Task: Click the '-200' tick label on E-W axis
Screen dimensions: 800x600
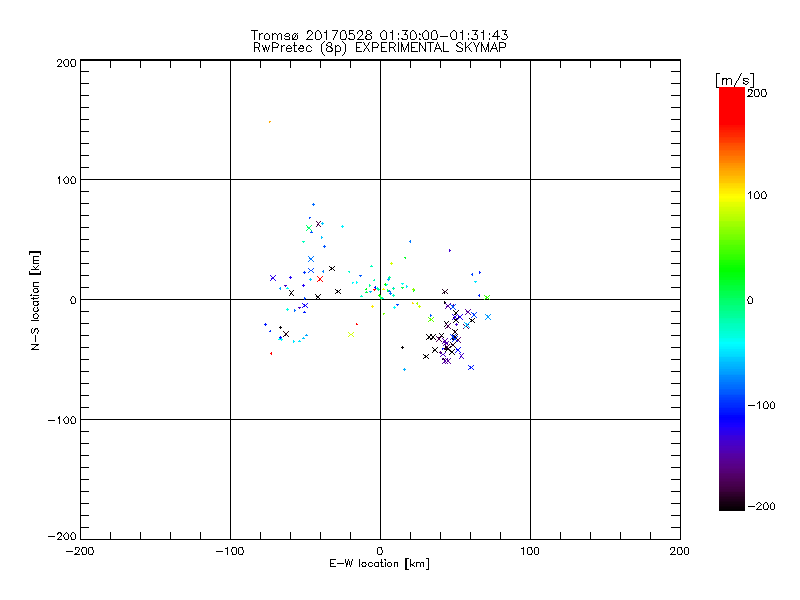Action: pyautogui.click(x=80, y=551)
